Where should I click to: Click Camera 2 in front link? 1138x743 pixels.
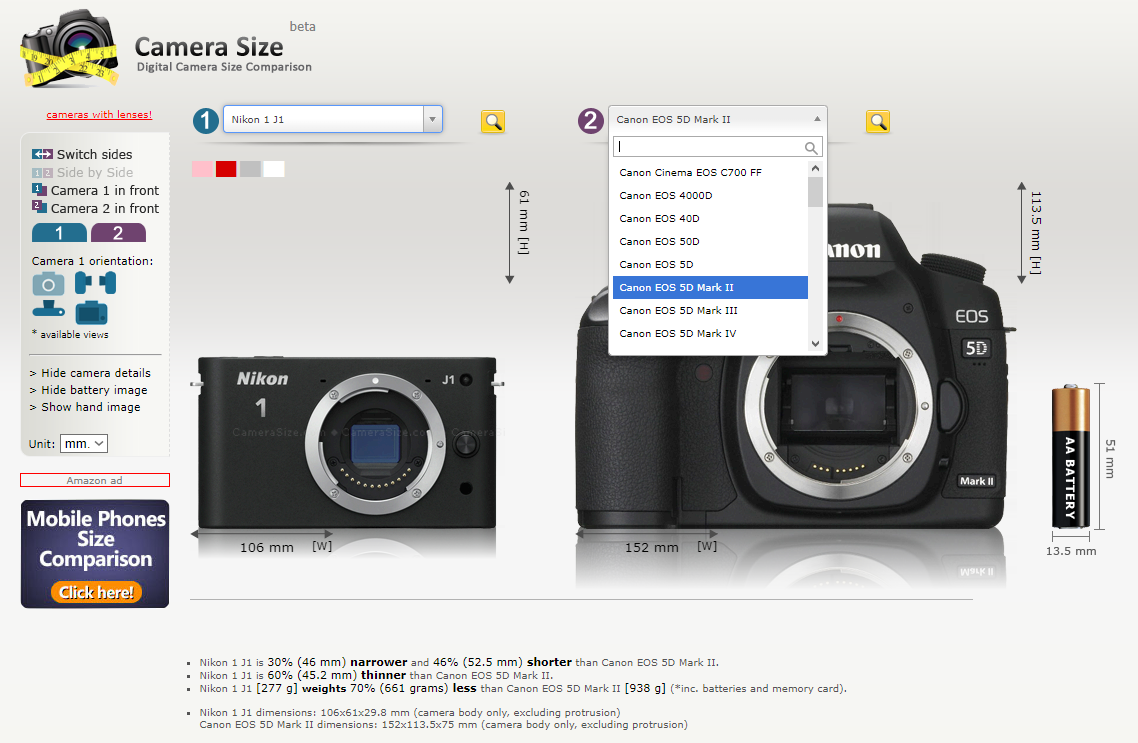[x=105, y=208]
